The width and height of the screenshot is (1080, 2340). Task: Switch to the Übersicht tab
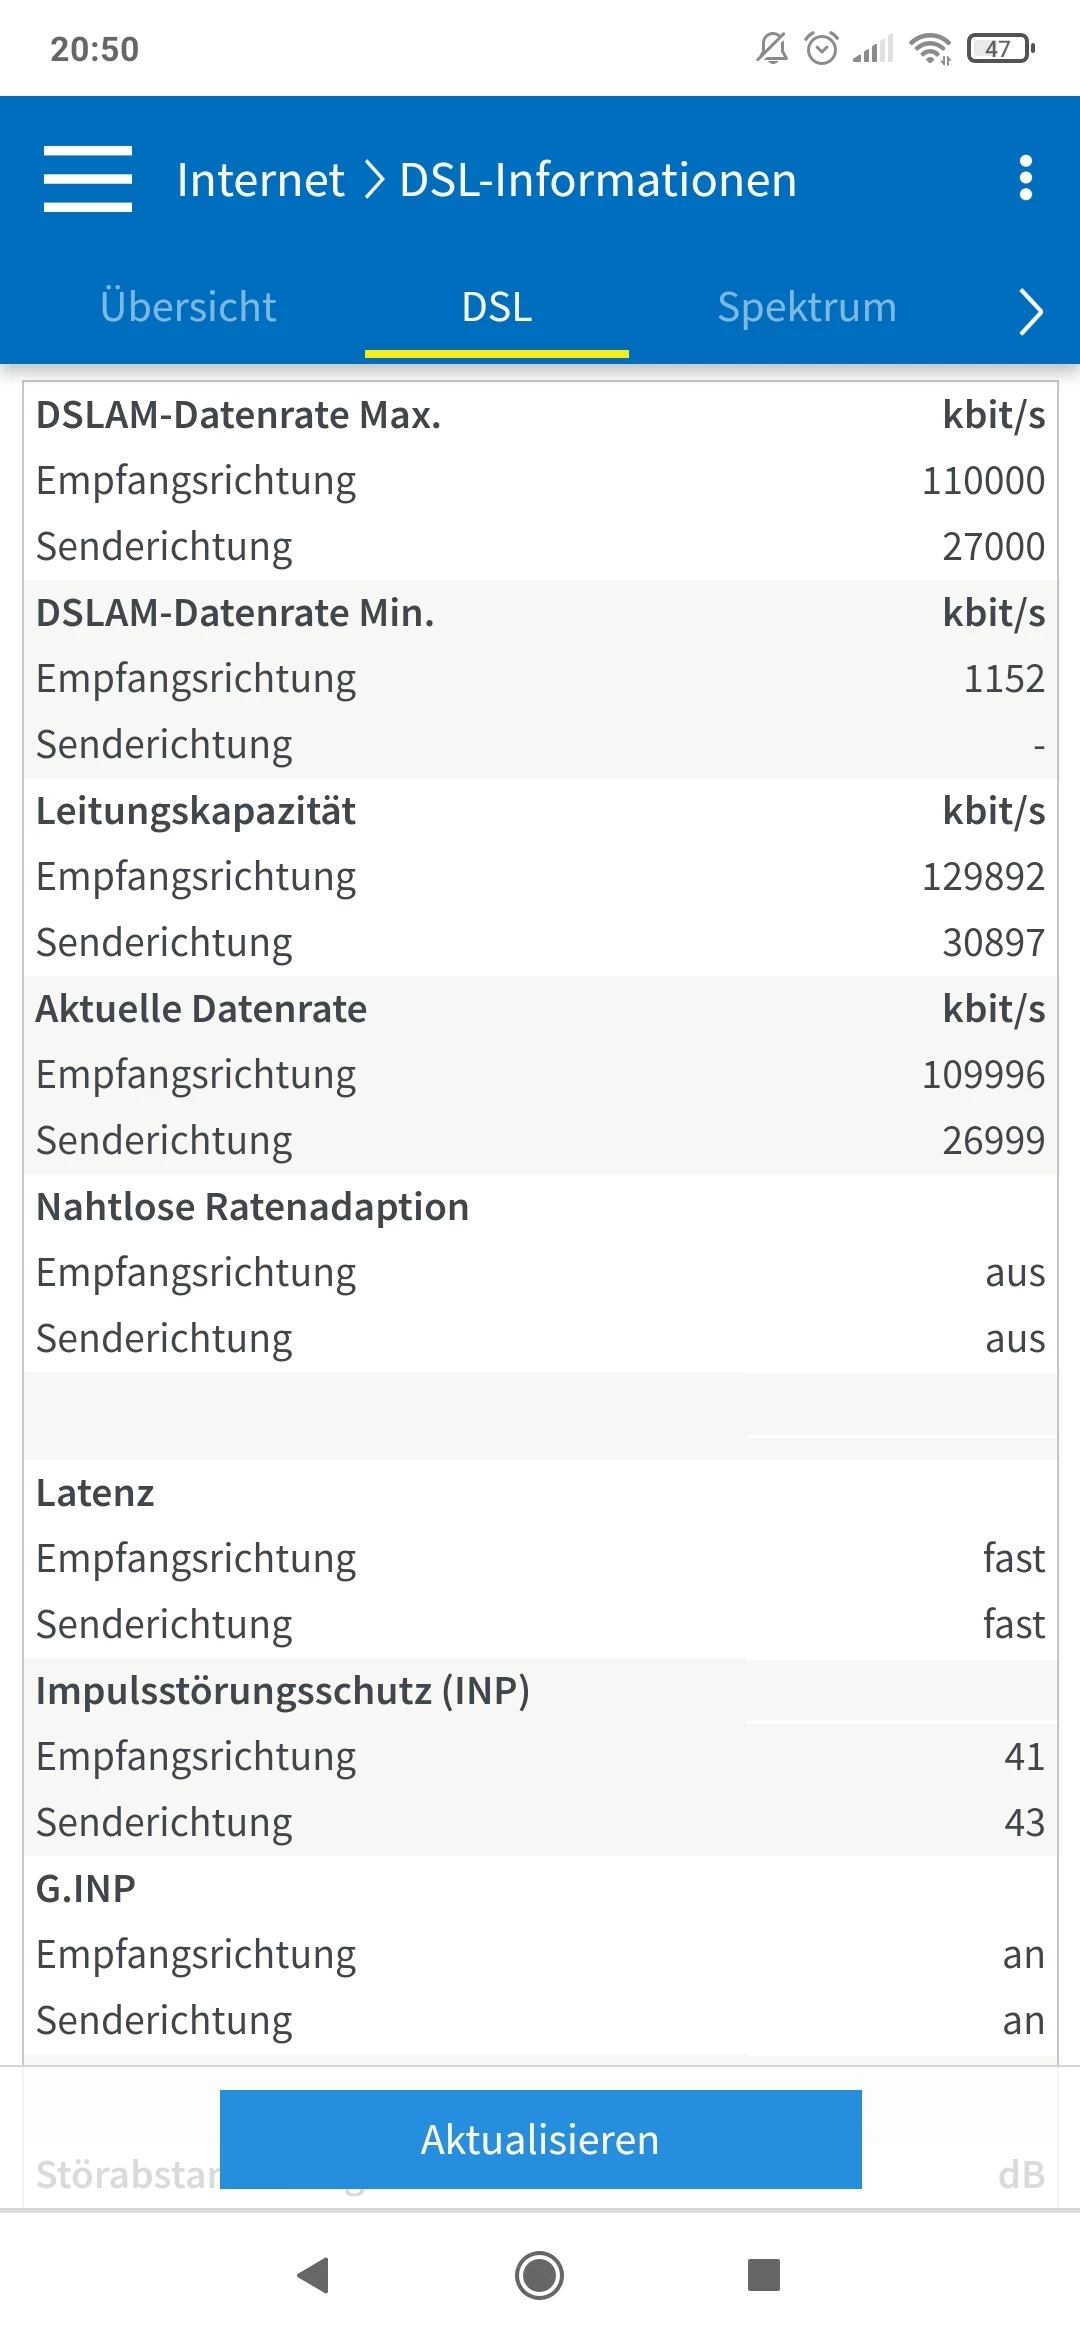pyautogui.click(x=188, y=307)
